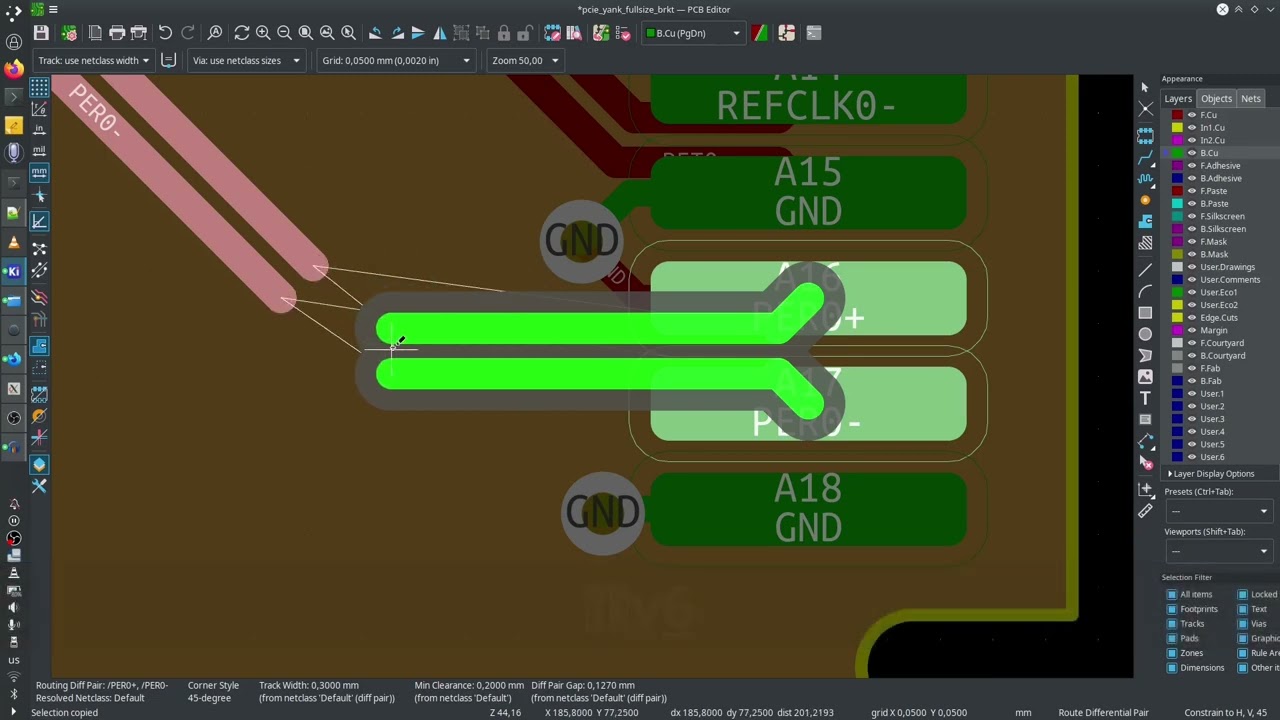Zoom in on the board

click(x=263, y=33)
